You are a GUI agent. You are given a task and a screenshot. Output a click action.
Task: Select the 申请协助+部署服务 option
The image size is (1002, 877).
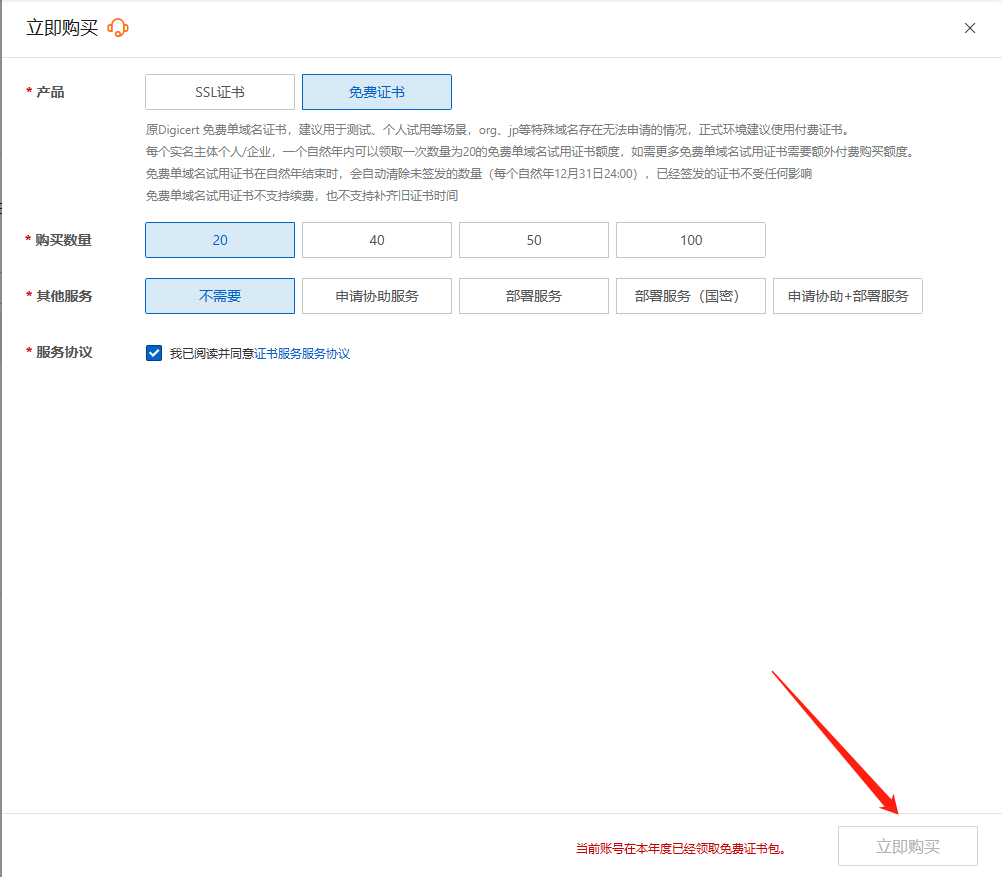tap(848, 296)
